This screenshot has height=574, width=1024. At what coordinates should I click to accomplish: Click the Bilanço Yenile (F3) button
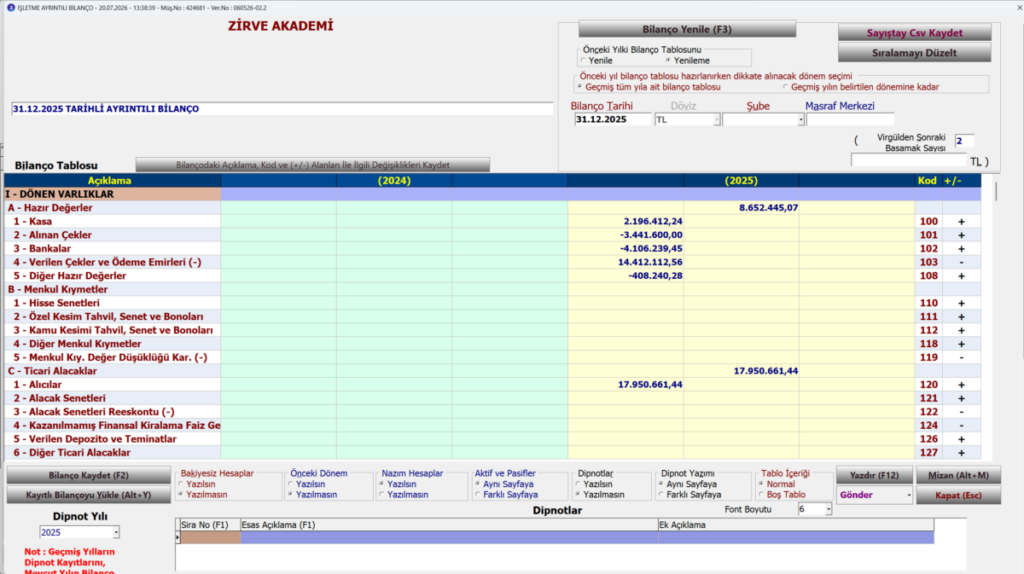pos(687,29)
